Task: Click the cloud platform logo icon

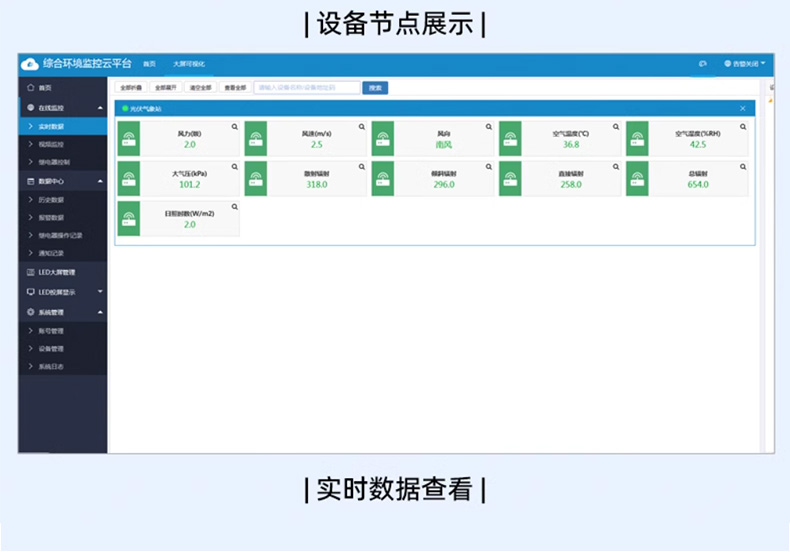Action: pos(29,64)
